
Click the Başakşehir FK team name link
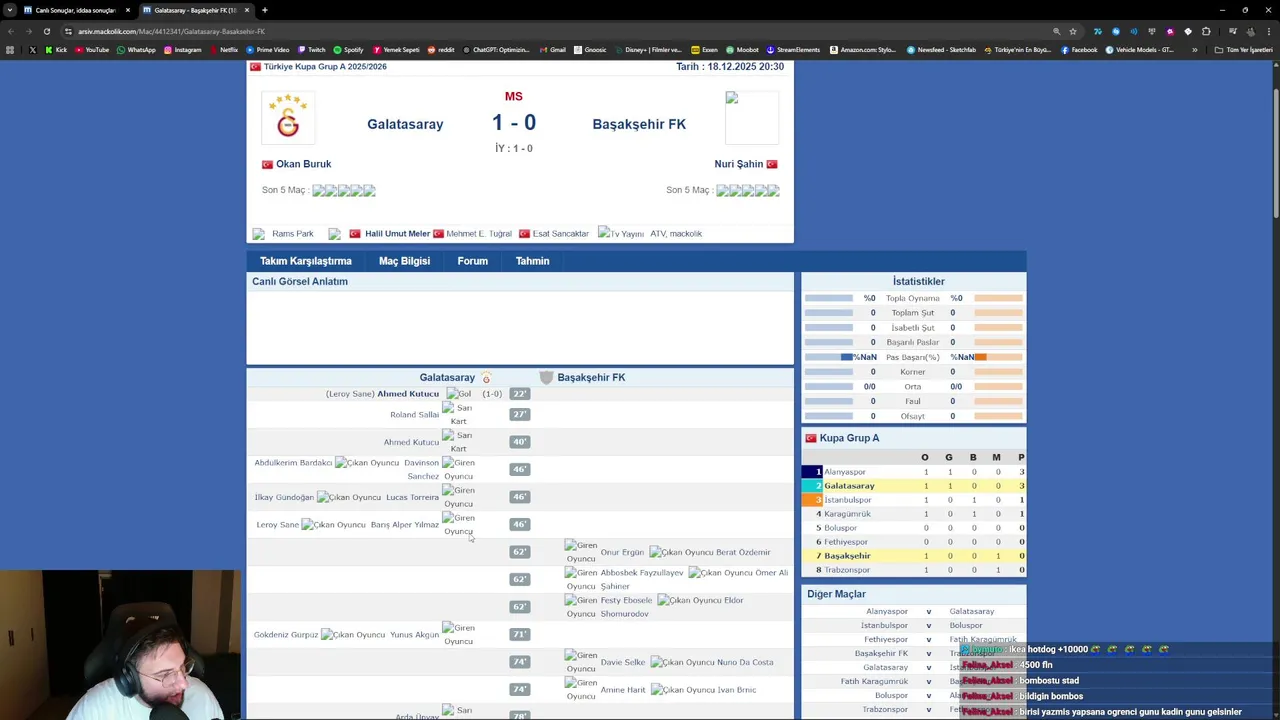coord(639,124)
